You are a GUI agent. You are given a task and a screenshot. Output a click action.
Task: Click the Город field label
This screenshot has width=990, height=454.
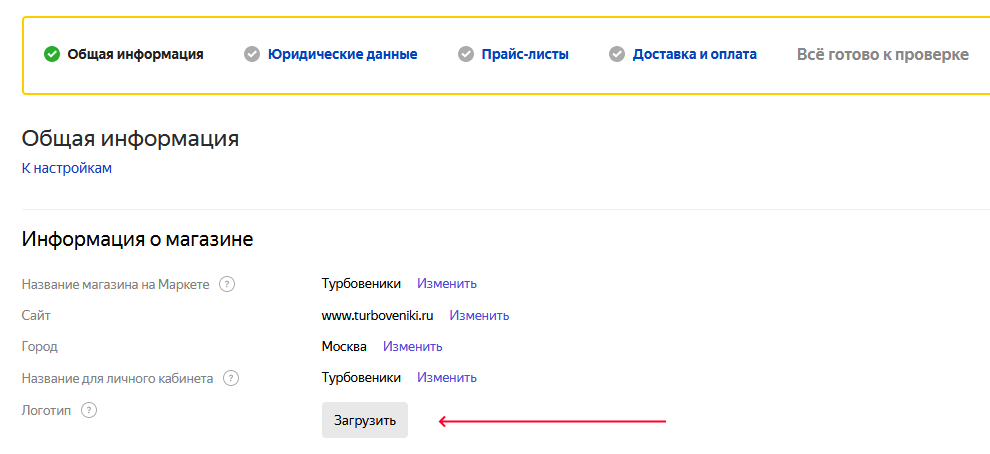(39, 347)
